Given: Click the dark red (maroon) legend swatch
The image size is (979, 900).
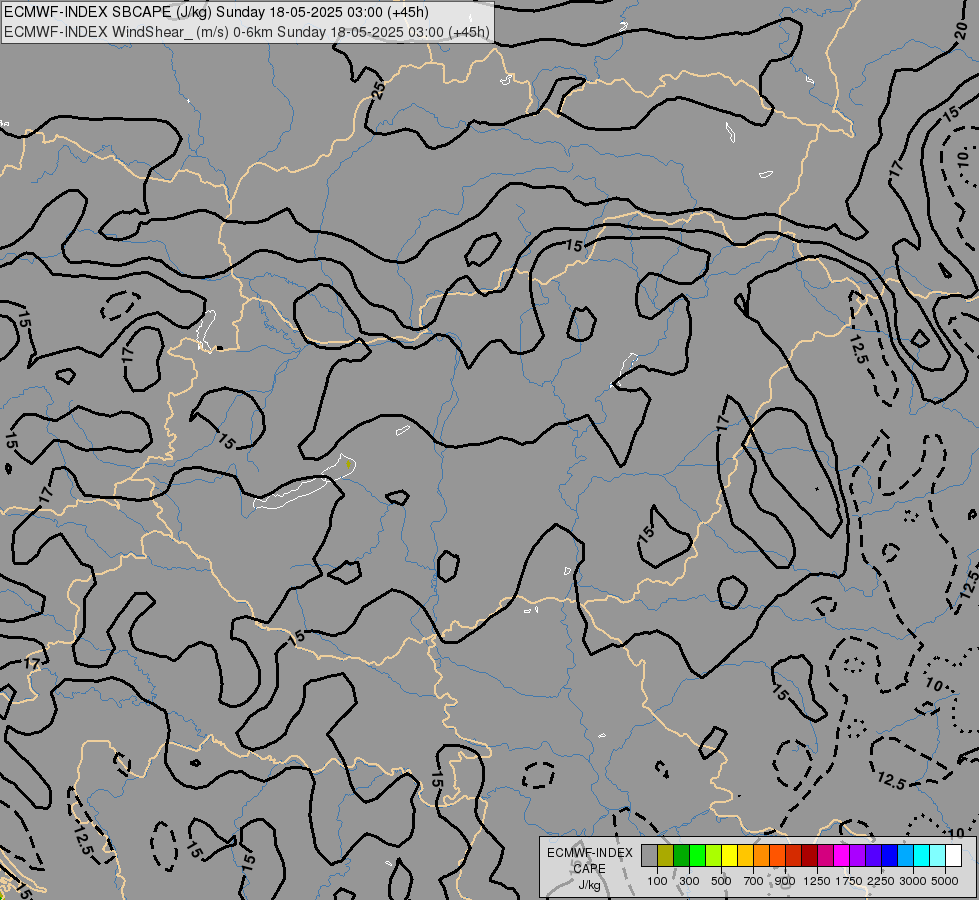Looking at the screenshot, I should [x=810, y=855].
